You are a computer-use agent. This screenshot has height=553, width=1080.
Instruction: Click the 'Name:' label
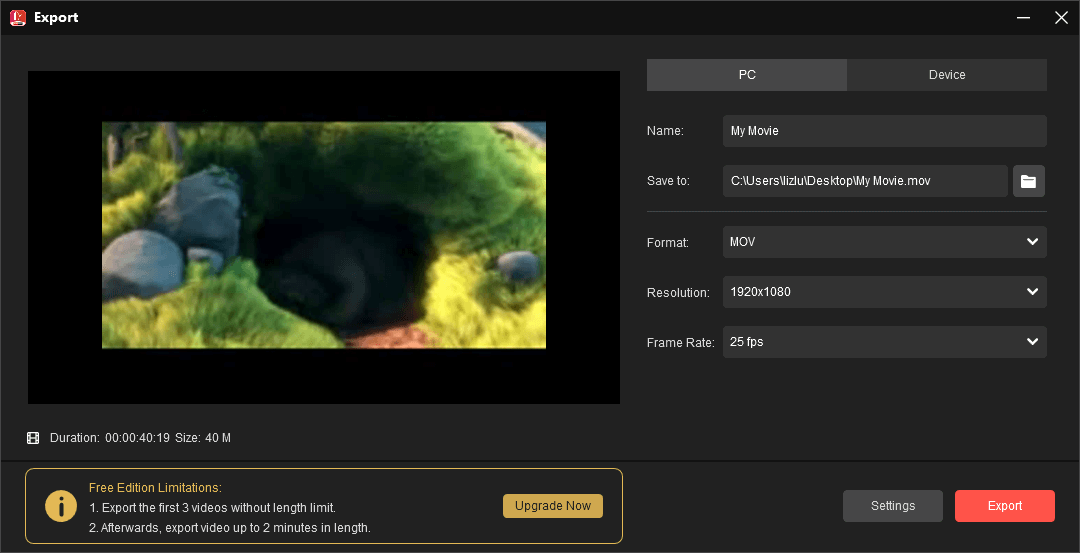[665, 132]
